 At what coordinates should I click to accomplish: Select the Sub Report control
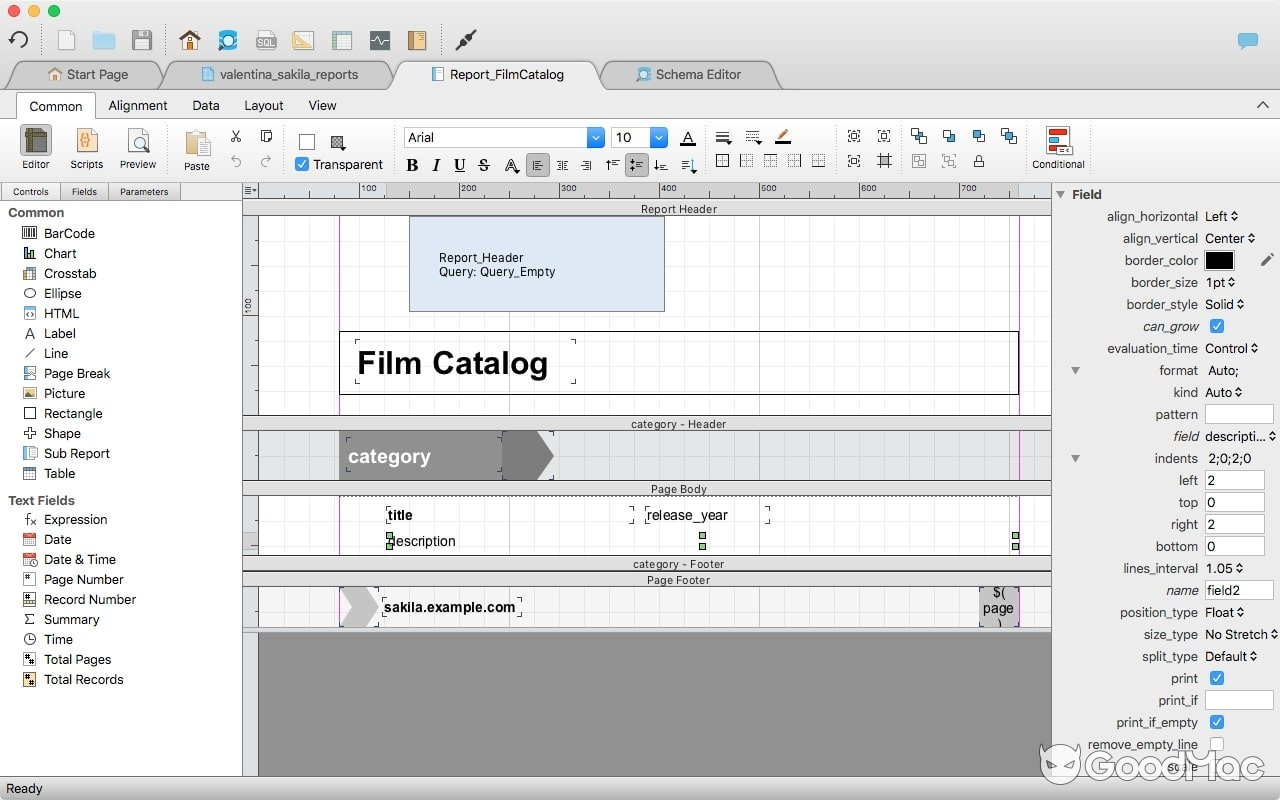[75, 453]
